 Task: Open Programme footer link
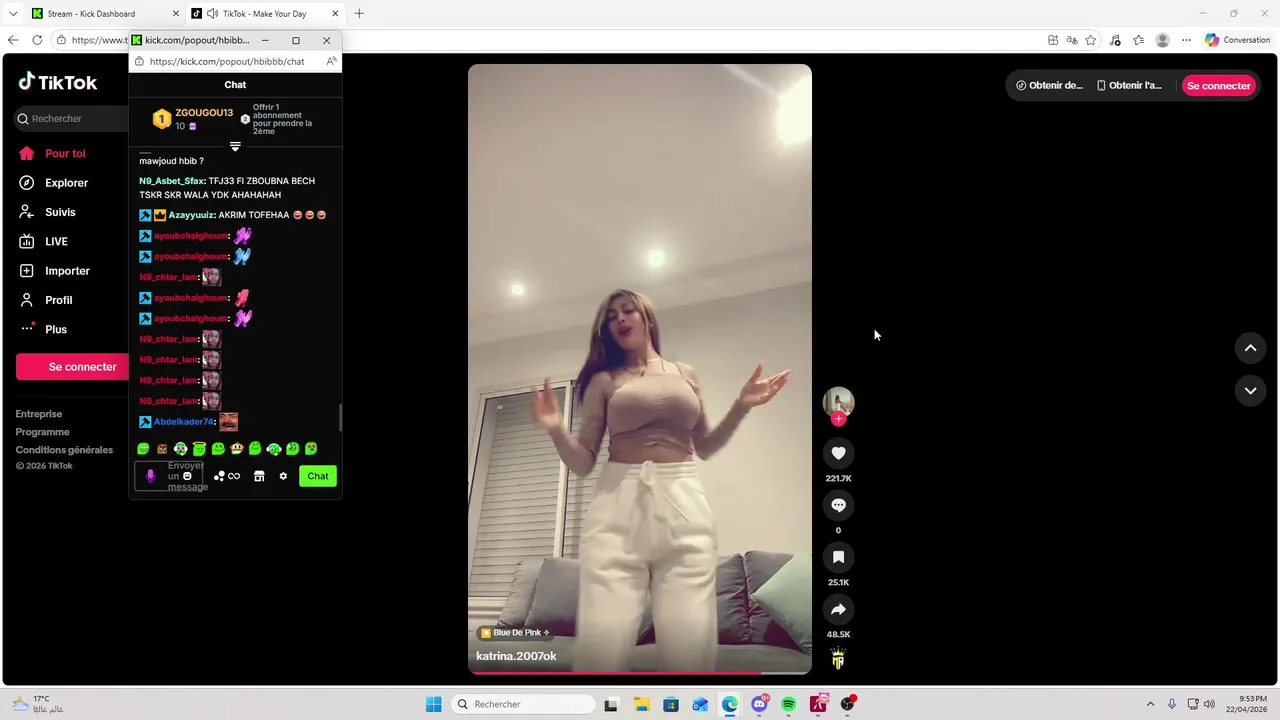click(x=43, y=432)
